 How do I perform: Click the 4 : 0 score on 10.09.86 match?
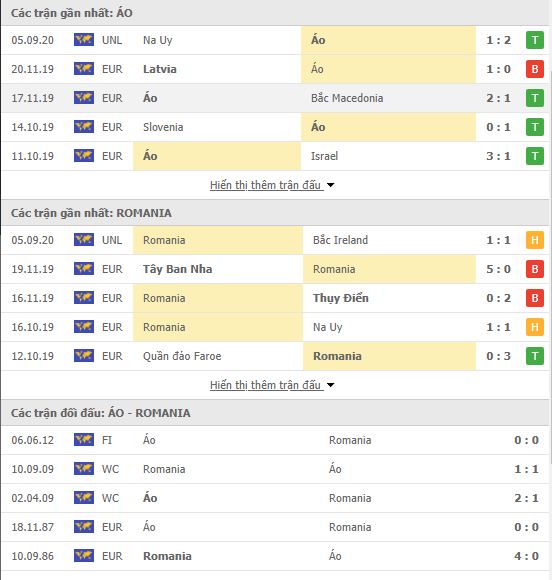click(526, 556)
